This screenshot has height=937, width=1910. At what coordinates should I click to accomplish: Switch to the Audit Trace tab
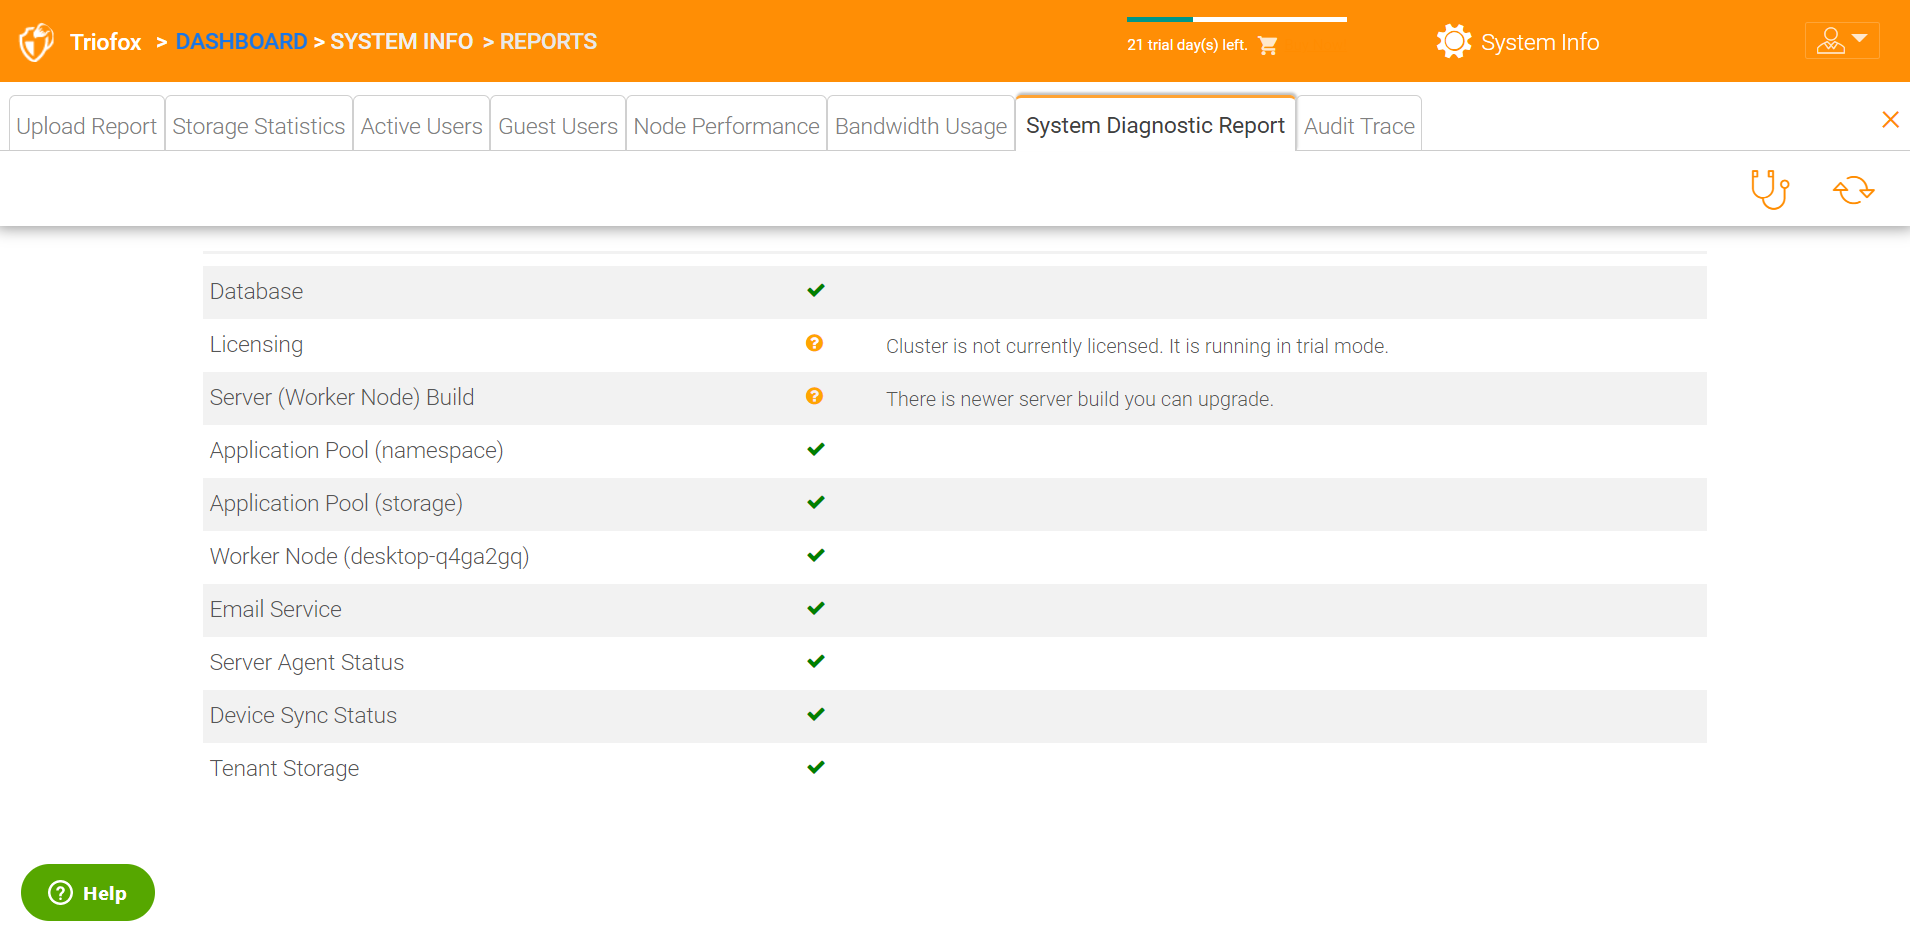[x=1359, y=124]
